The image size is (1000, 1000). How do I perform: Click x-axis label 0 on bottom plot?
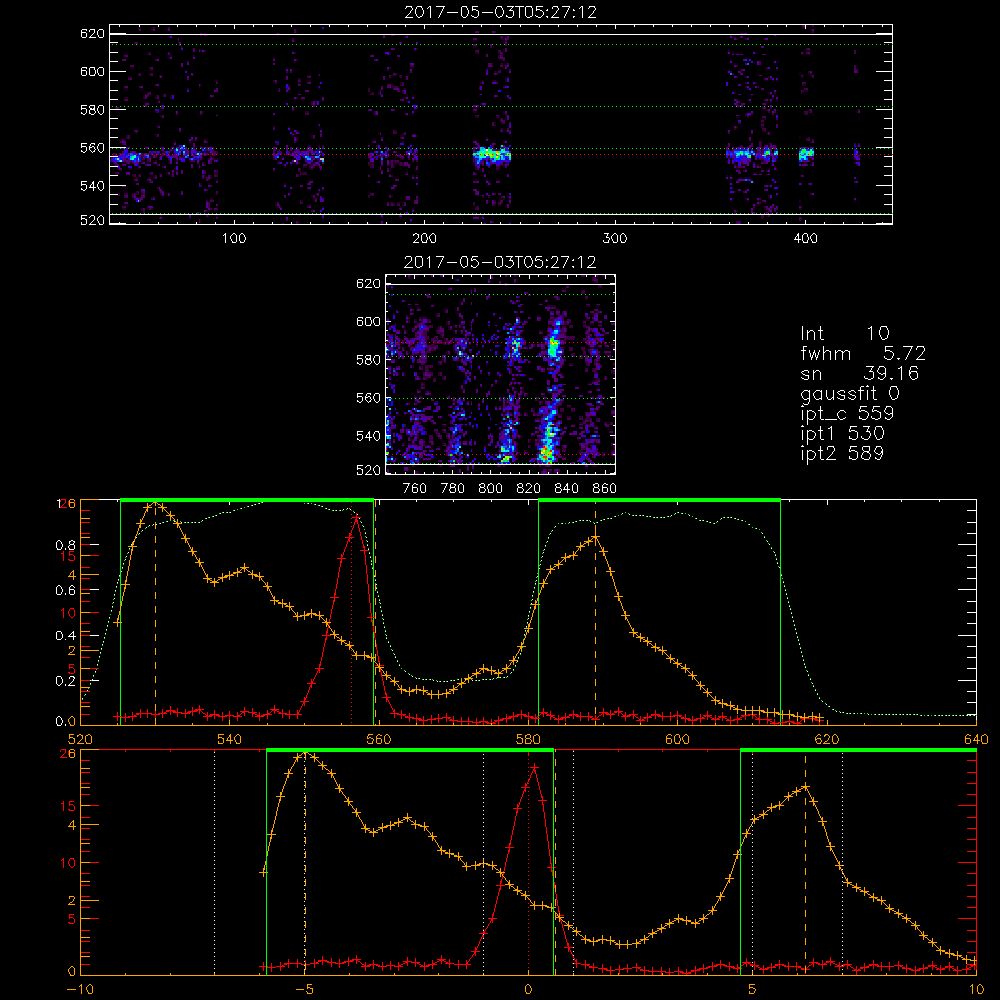528,990
